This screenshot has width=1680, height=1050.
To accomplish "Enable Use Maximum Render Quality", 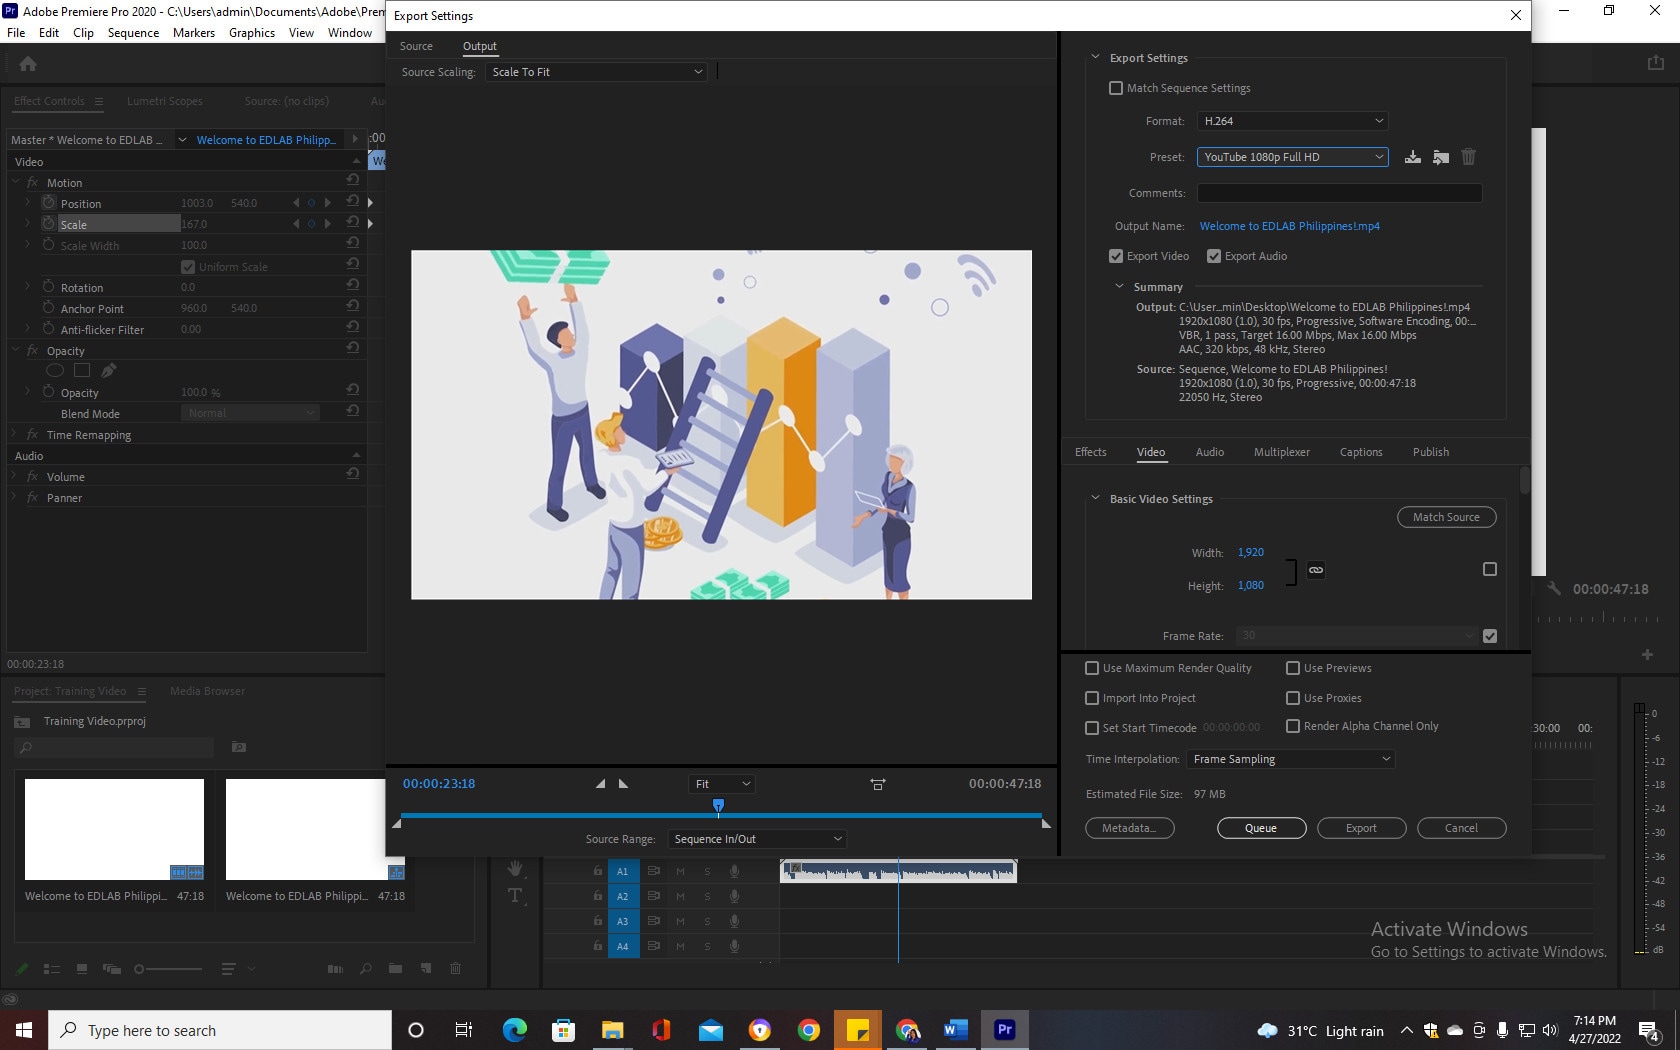I will coord(1092,668).
